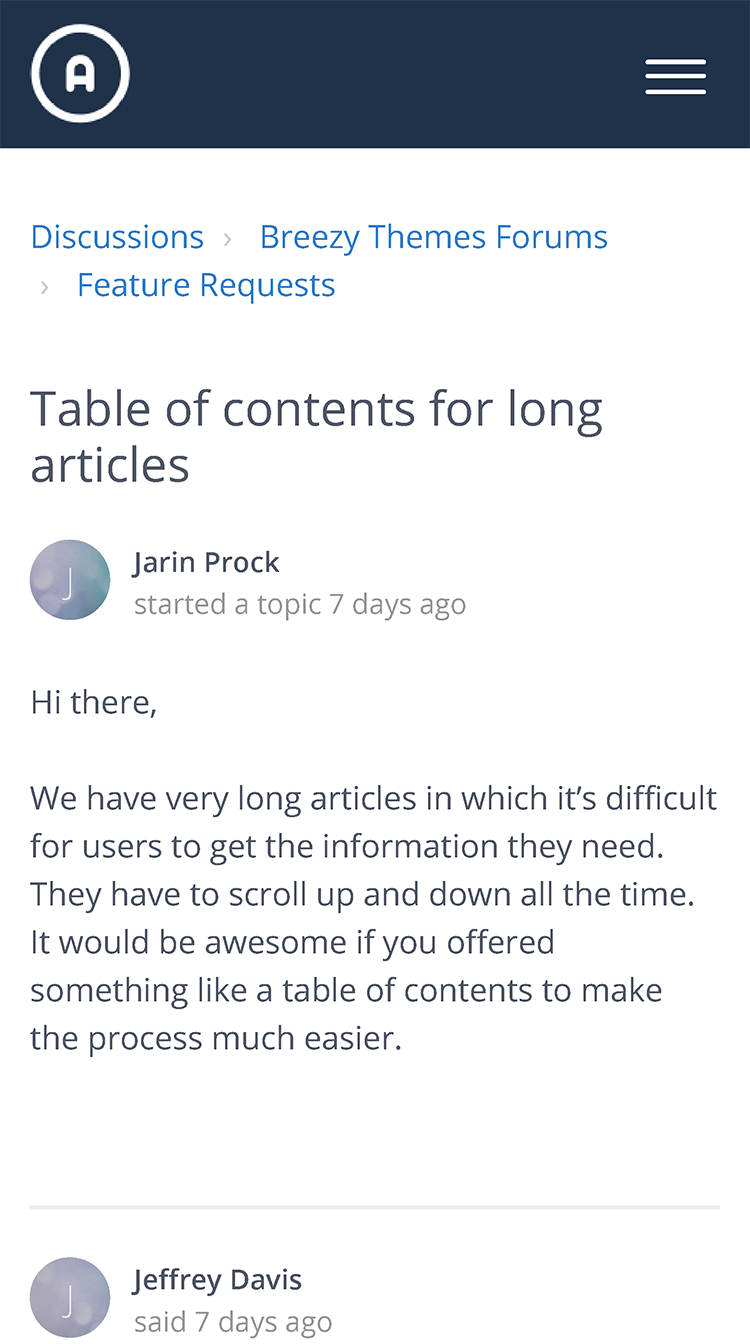Click the 'Hi there,' greeting text
The height and width of the screenshot is (1344, 750).
pyautogui.click(x=94, y=702)
